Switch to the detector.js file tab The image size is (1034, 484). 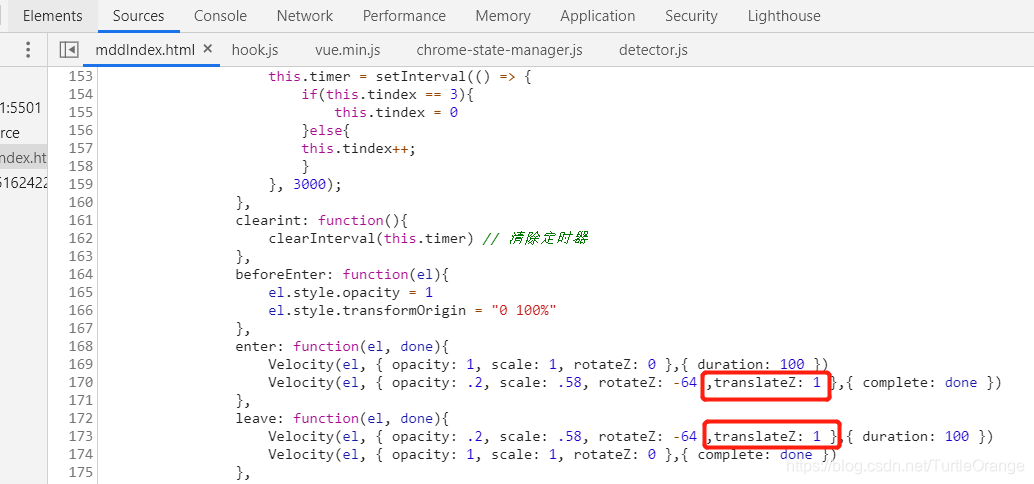coord(654,49)
